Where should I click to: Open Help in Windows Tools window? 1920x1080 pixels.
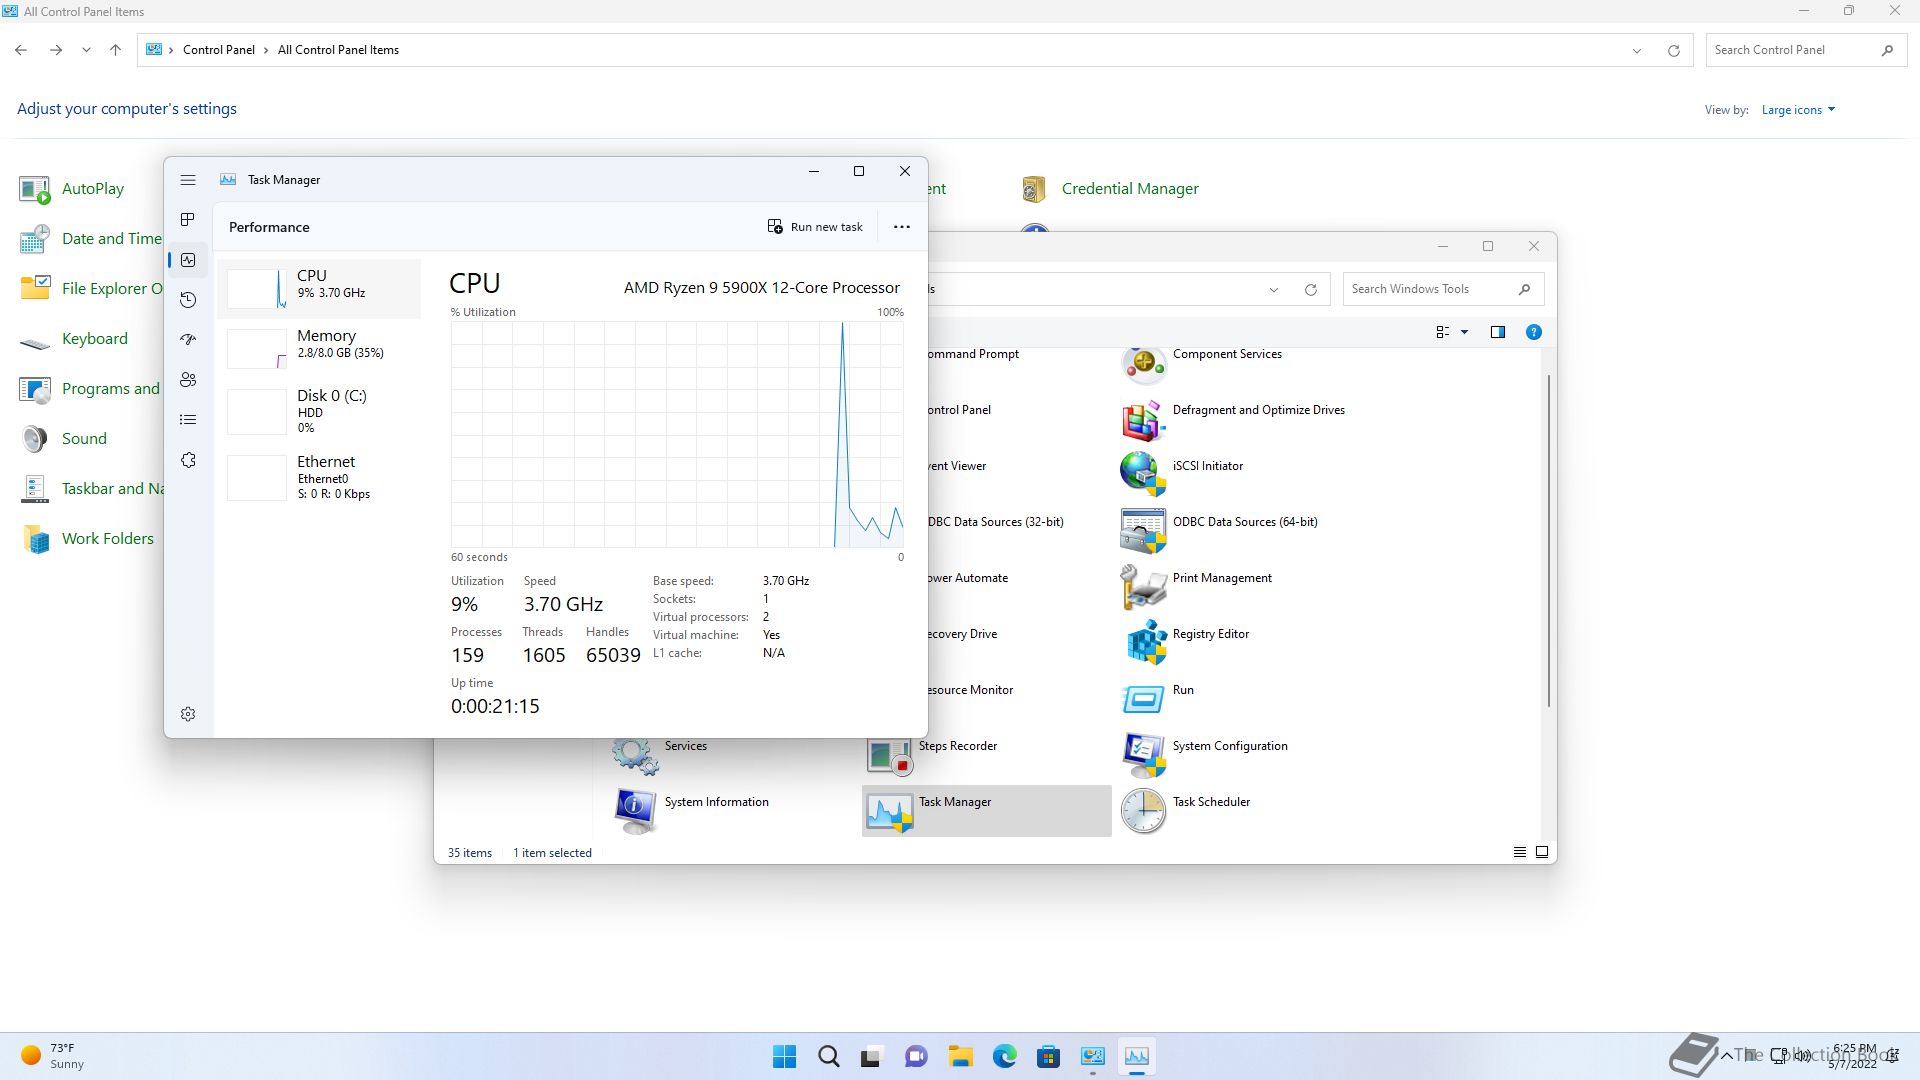point(1533,332)
